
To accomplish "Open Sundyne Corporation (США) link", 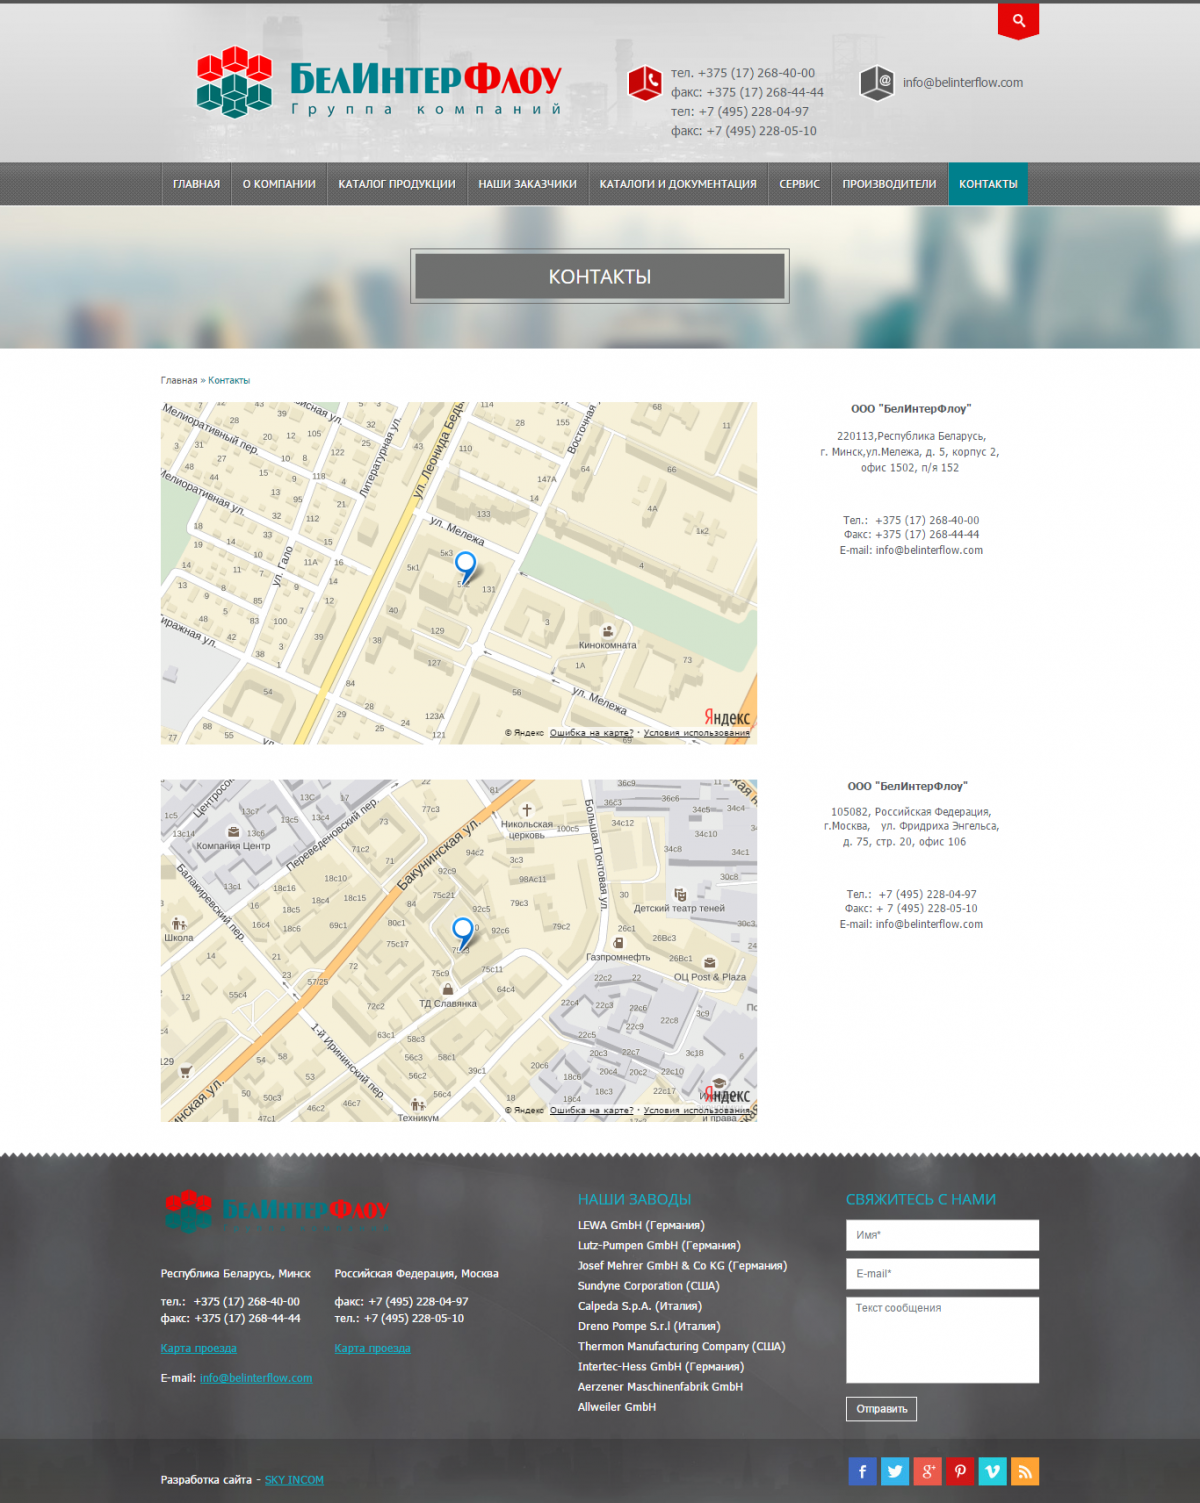I will [x=648, y=1286].
